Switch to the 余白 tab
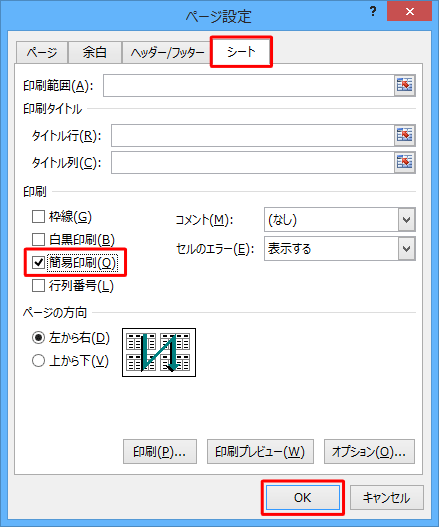This screenshot has width=439, height=527. [95, 52]
